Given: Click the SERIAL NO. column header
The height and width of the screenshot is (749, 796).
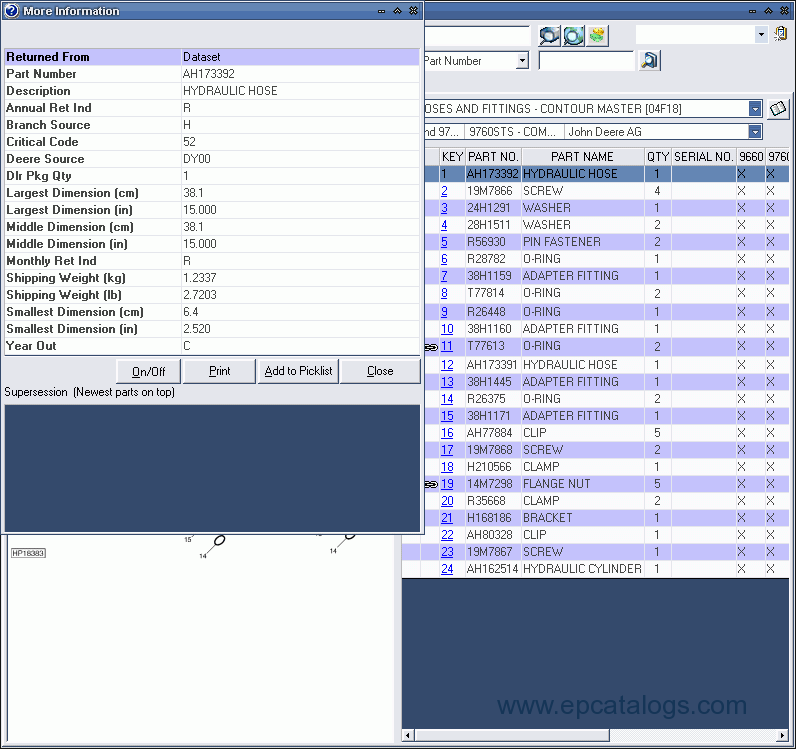Looking at the screenshot, I should click(x=704, y=157).
